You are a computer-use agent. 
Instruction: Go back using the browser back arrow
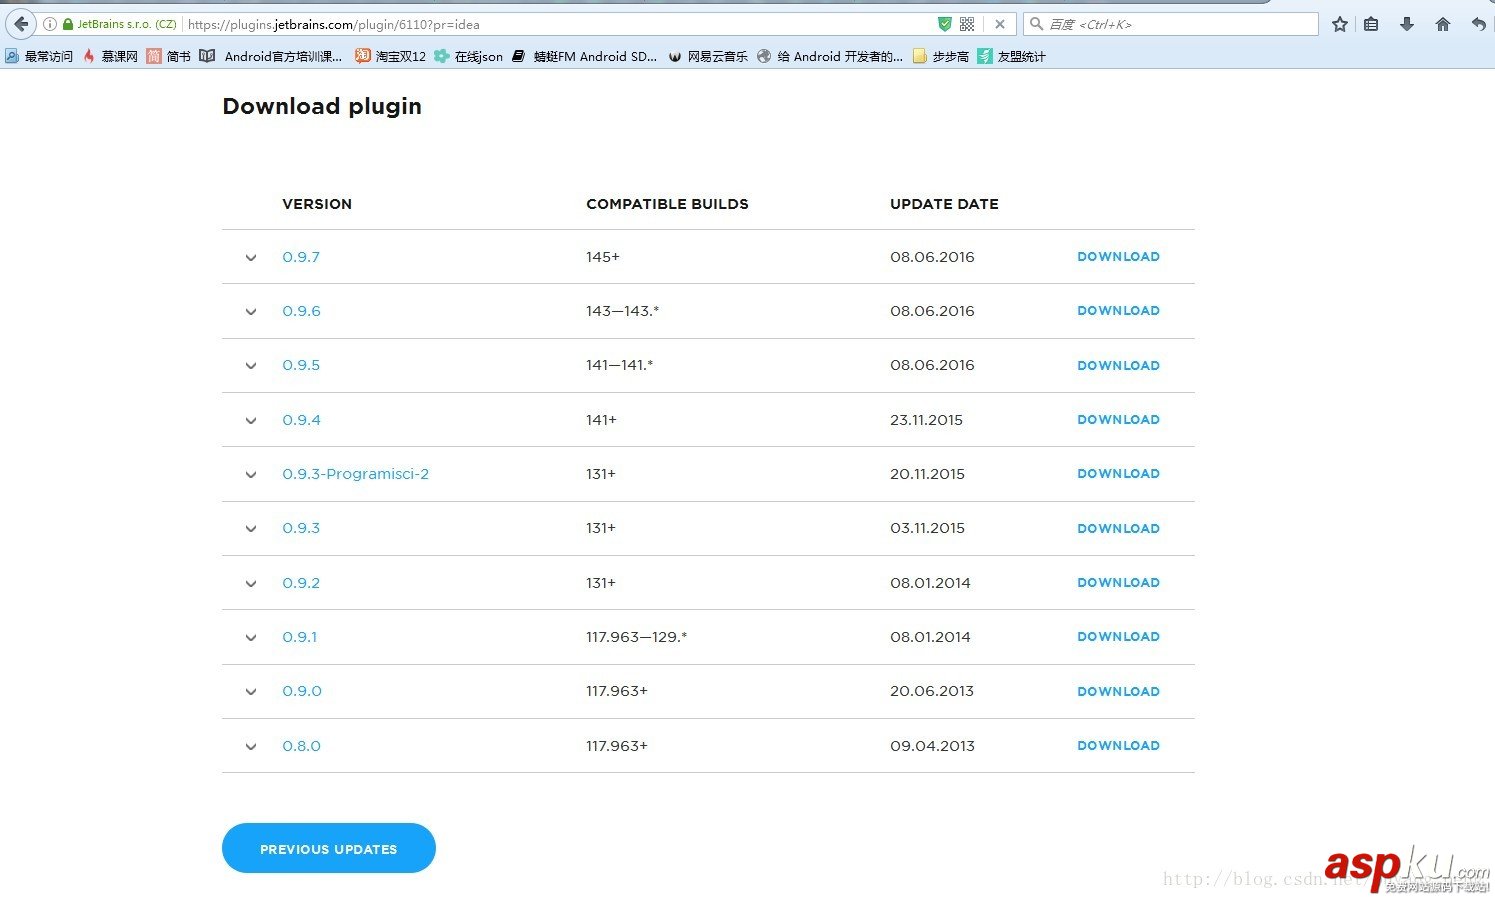coord(21,24)
